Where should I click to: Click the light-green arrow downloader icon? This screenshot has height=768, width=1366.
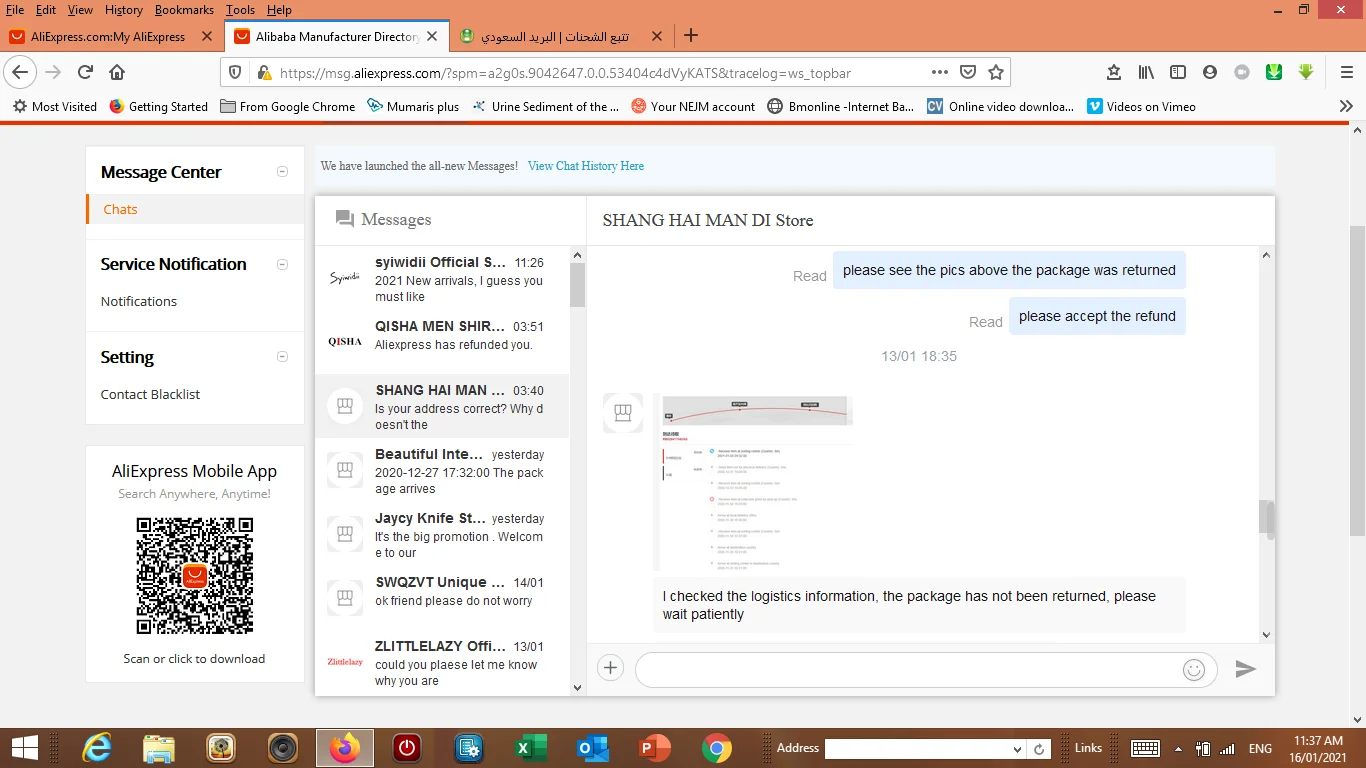1306,72
